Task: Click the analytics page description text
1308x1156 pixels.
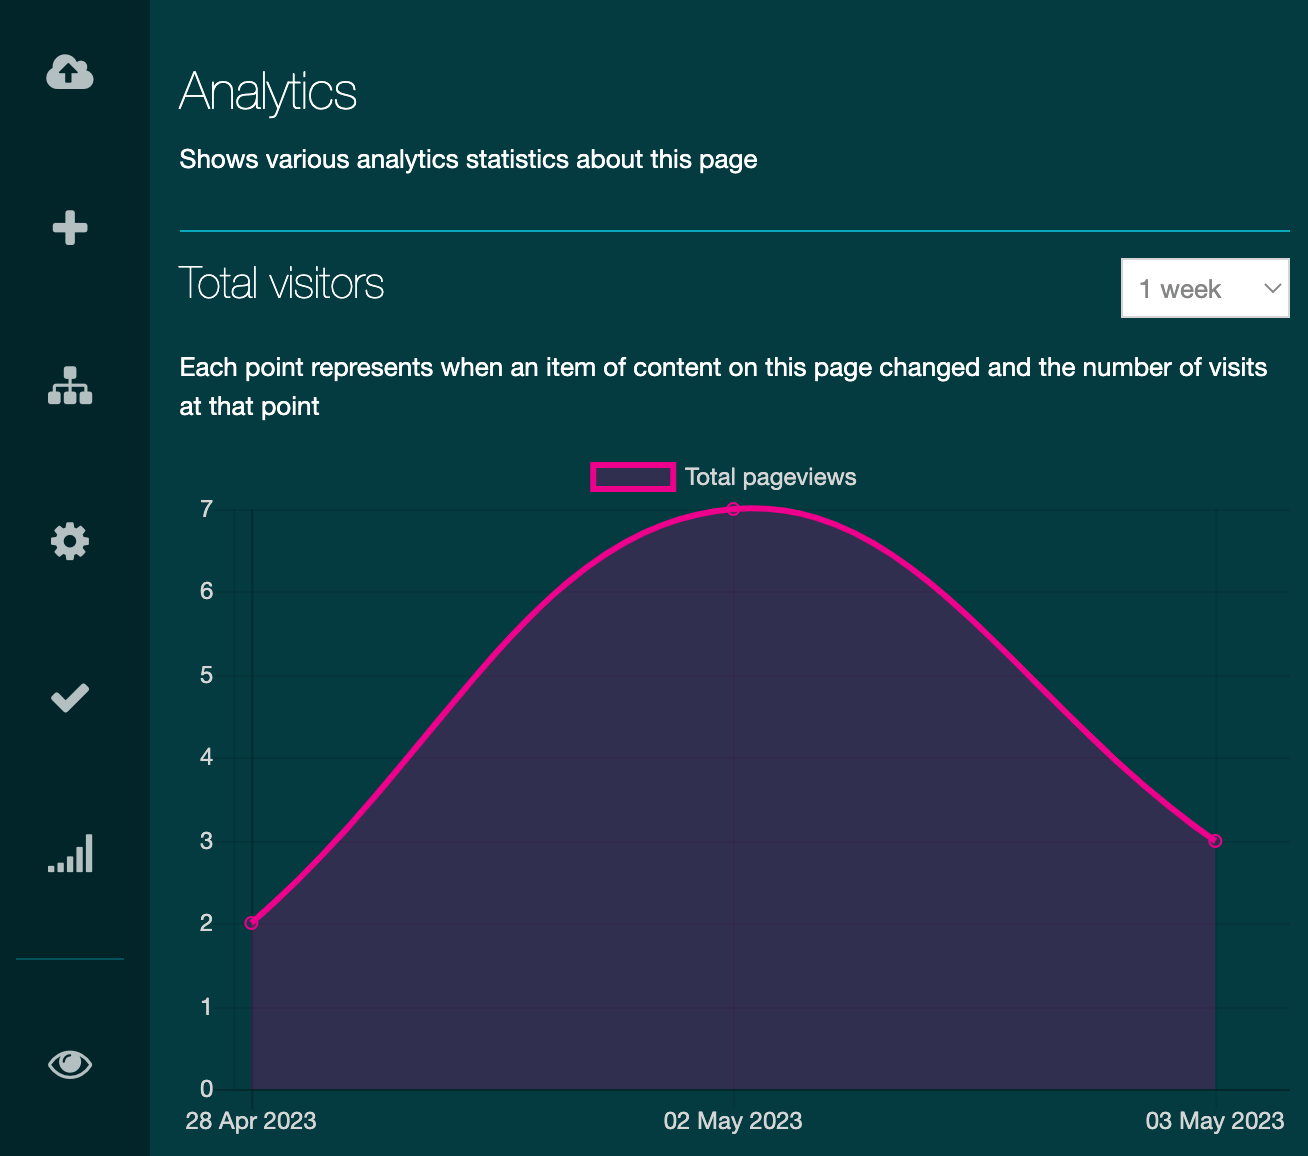Action: (x=468, y=160)
